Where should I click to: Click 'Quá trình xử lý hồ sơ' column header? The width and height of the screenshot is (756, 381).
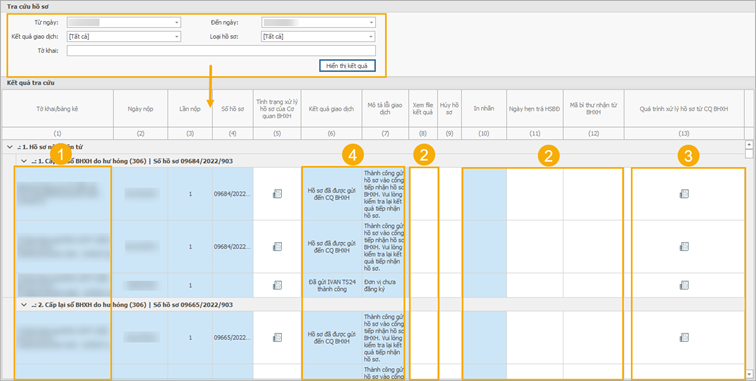(684, 109)
